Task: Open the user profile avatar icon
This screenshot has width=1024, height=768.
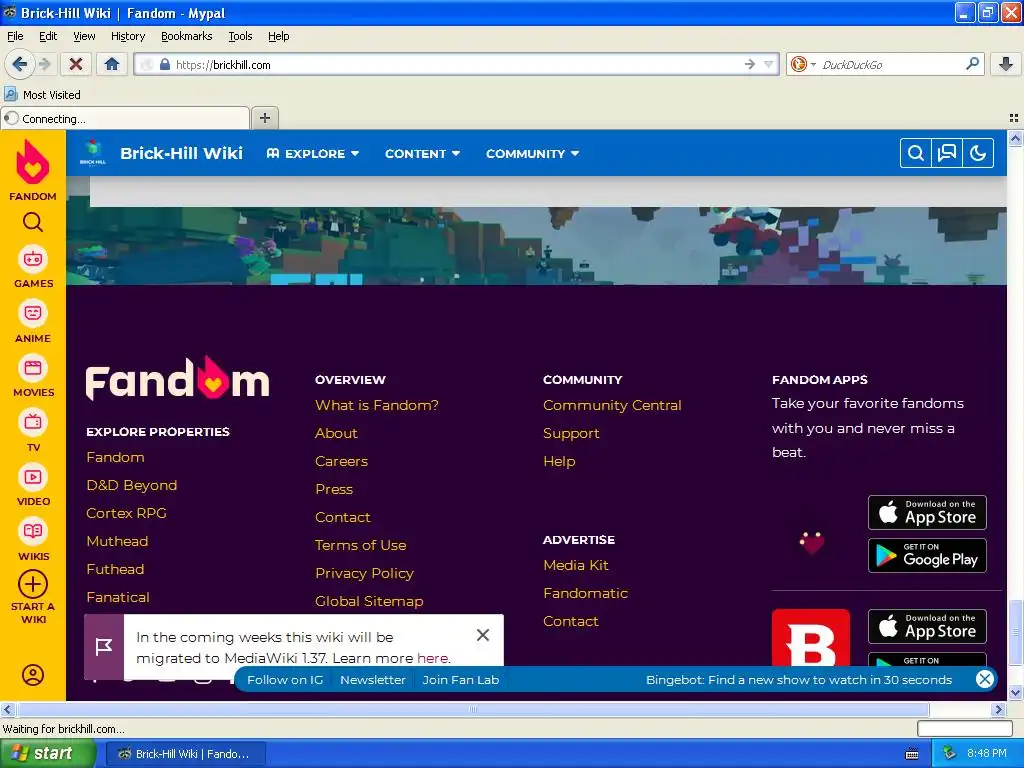Action: 33,675
